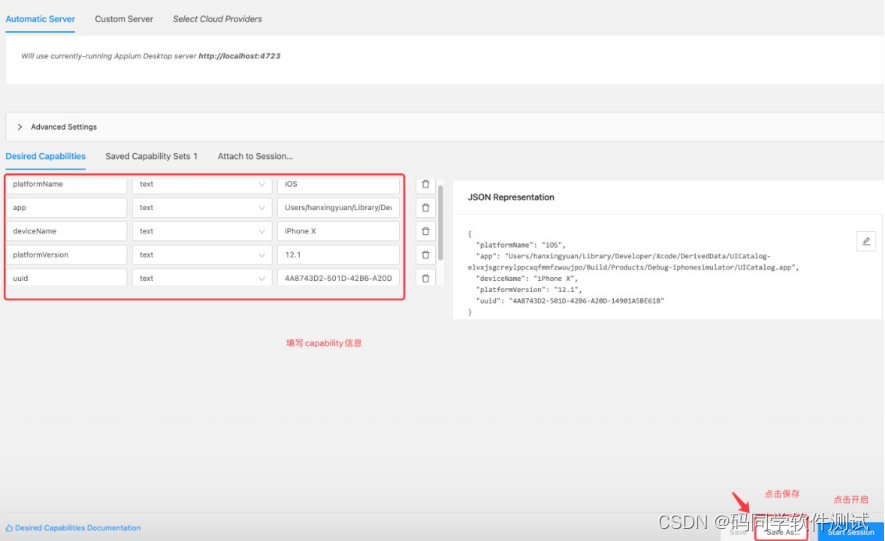Click the Save As button
The height and width of the screenshot is (541, 885).
pos(782,532)
